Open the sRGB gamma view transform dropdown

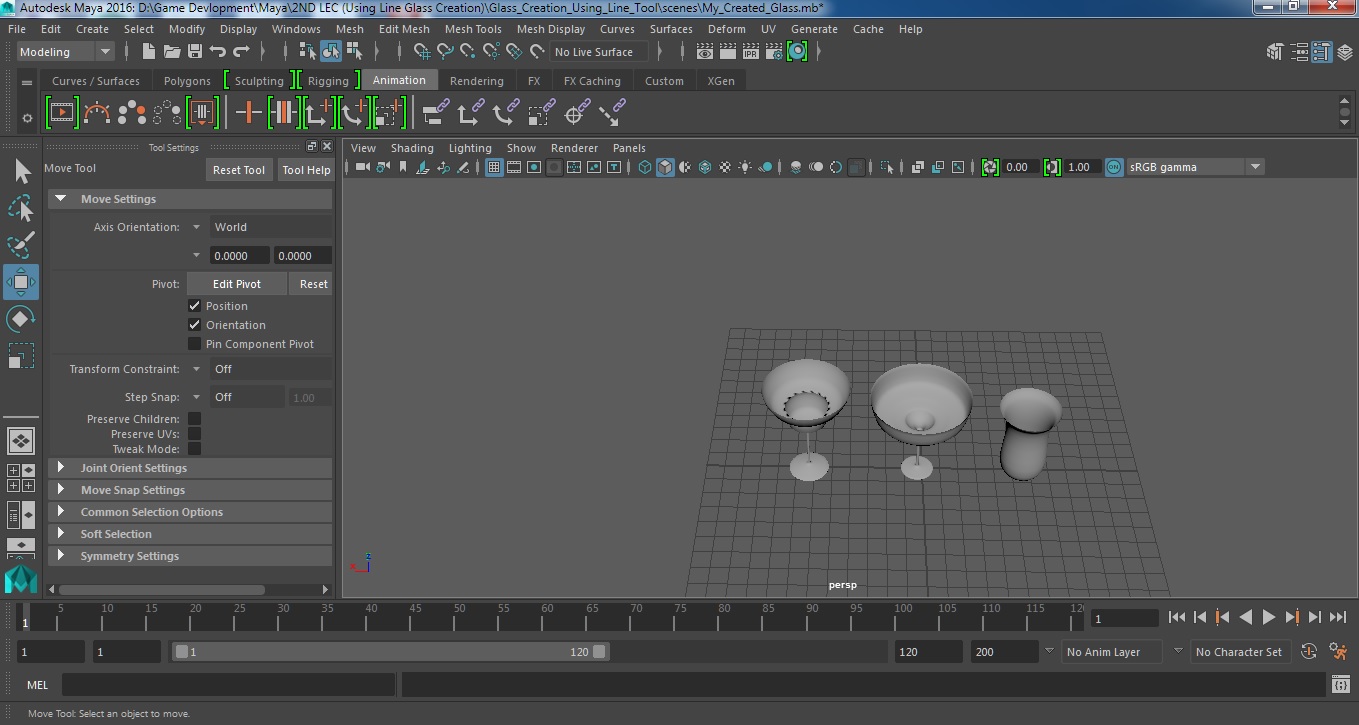coord(1195,167)
